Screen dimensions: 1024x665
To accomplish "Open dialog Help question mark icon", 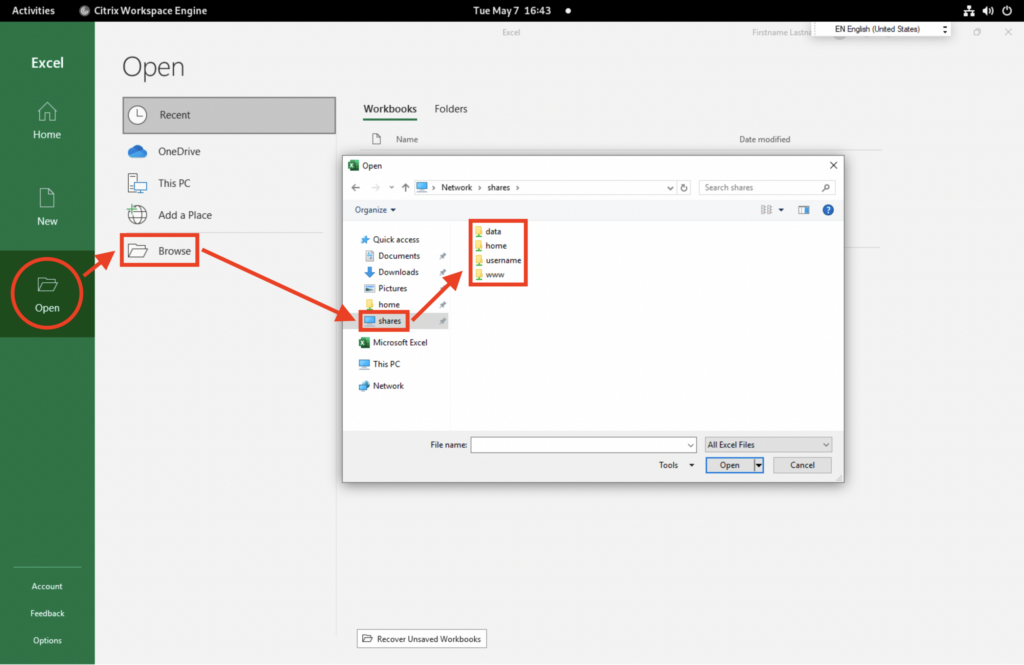I will tap(828, 210).
